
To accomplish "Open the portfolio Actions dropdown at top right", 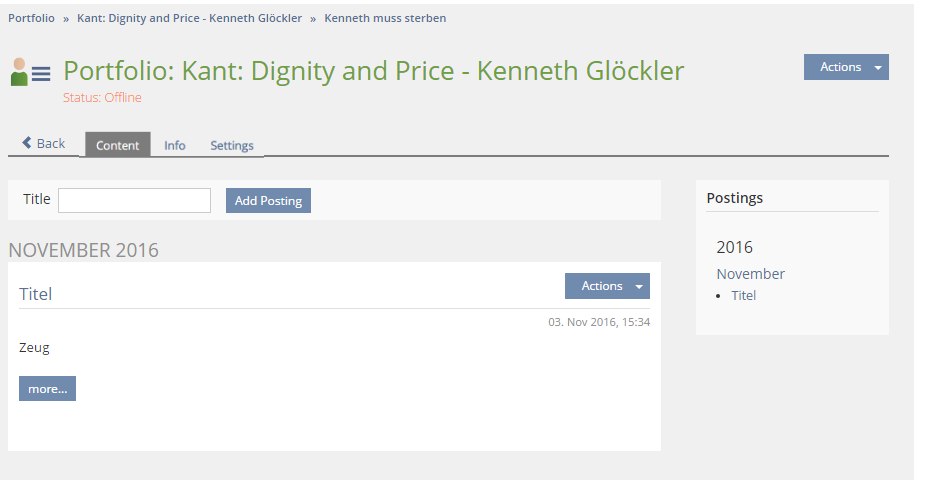I will click(x=846, y=67).
